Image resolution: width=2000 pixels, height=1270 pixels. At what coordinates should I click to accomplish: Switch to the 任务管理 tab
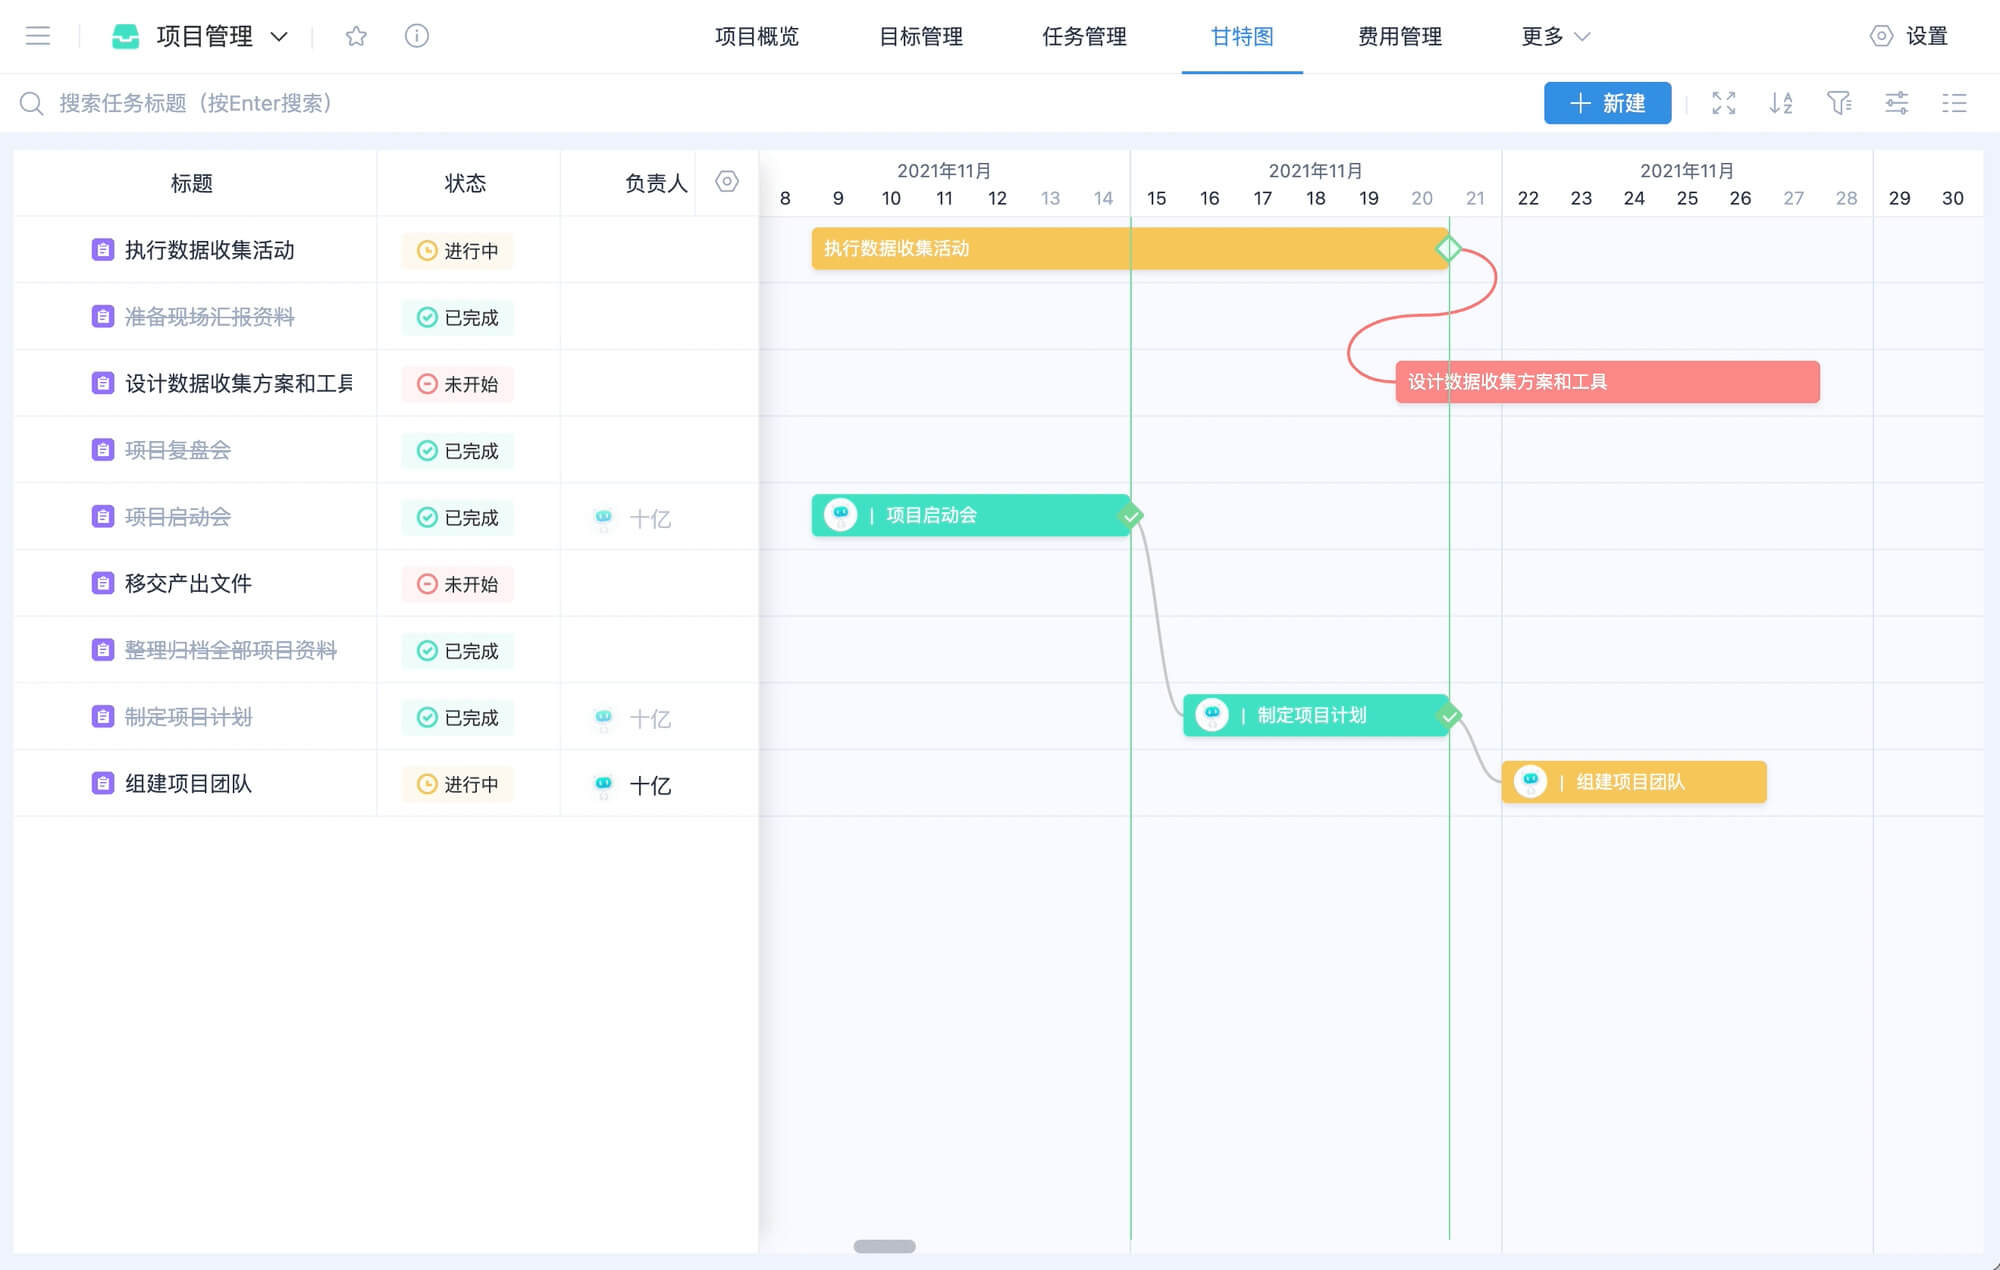1084,37
